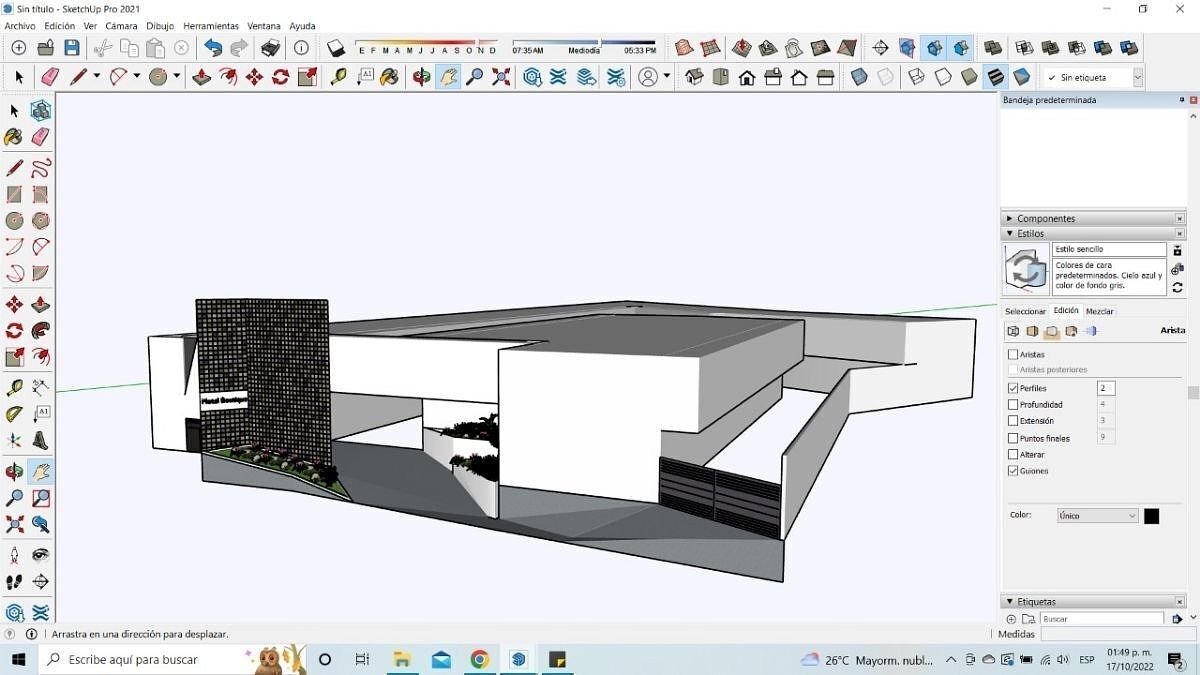The width and height of the screenshot is (1200, 675).
Task: Open the Cámara menu
Action: click(121, 26)
